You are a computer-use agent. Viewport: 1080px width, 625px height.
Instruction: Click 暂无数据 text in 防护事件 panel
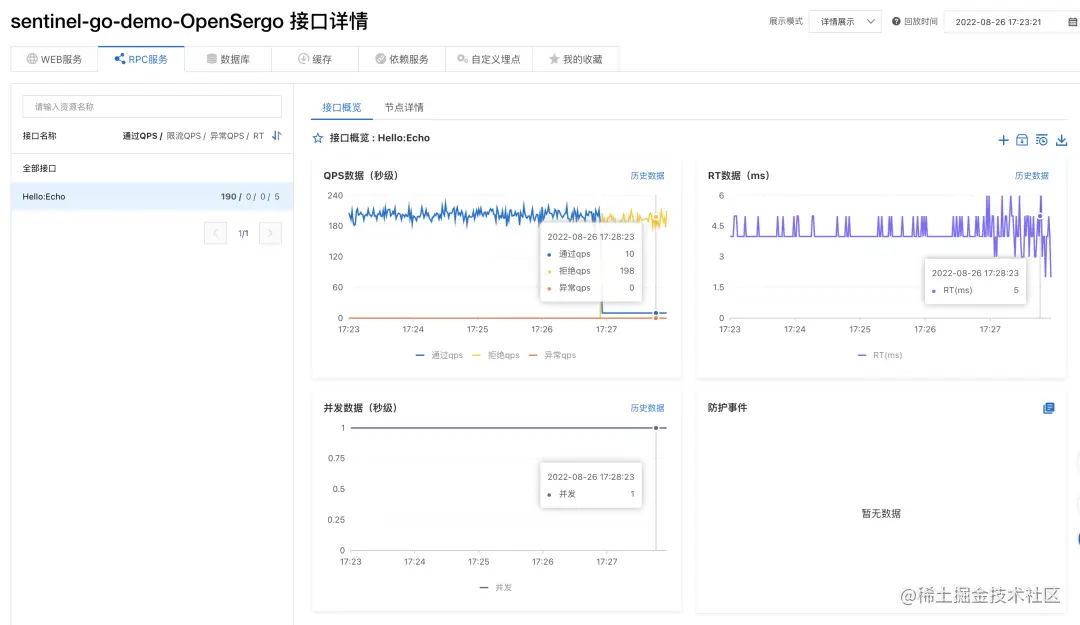881,513
